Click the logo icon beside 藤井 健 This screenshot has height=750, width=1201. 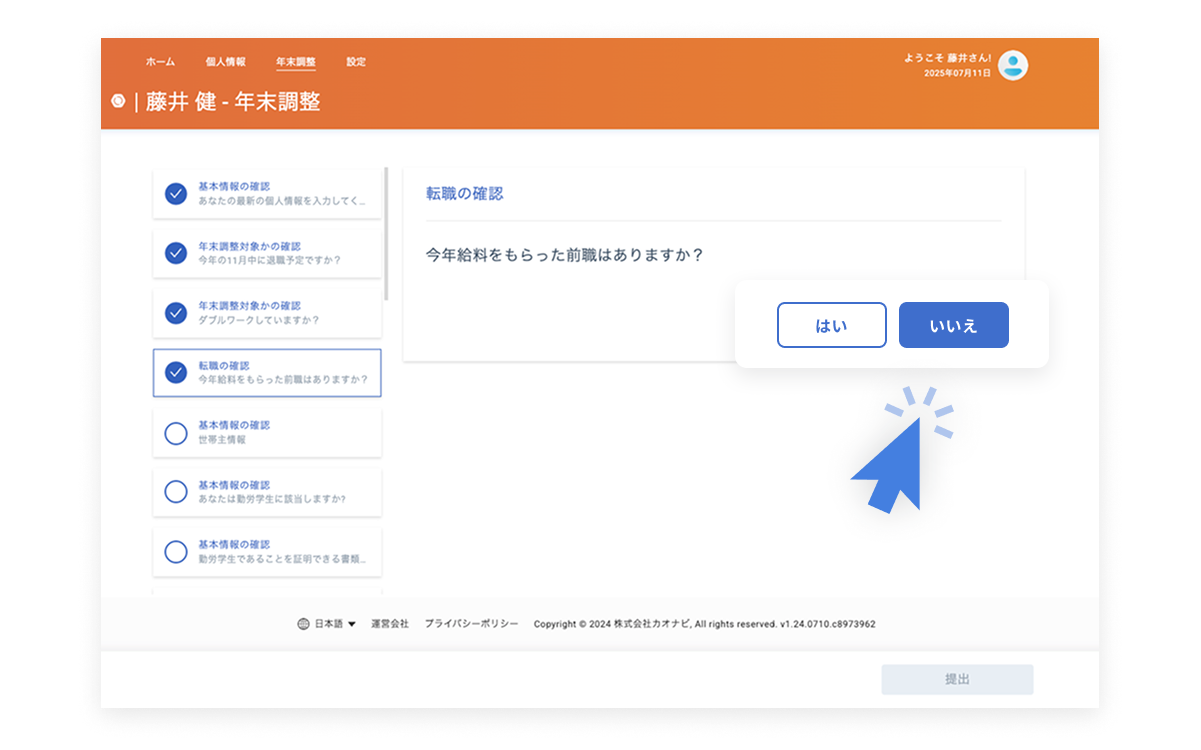(118, 101)
